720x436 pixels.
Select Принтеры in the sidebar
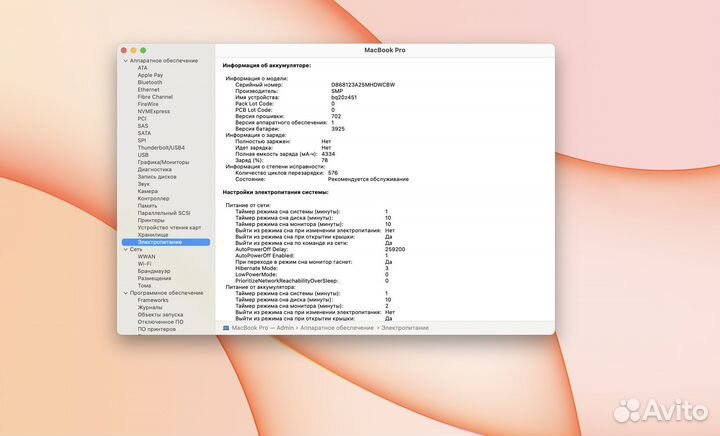[x=151, y=220]
